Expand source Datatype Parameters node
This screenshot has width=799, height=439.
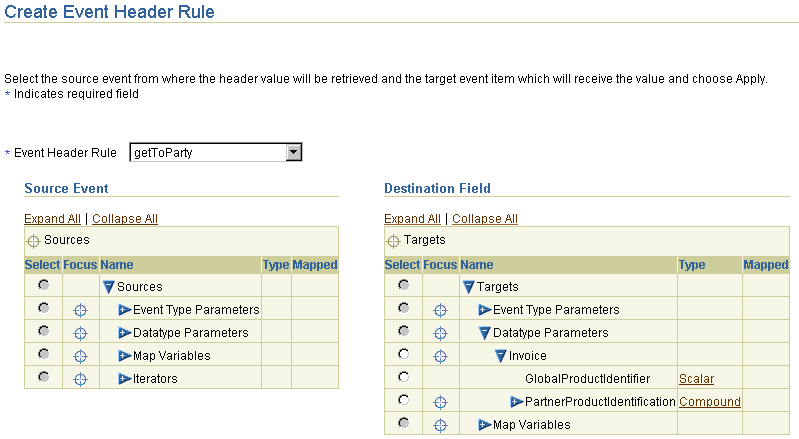point(125,333)
